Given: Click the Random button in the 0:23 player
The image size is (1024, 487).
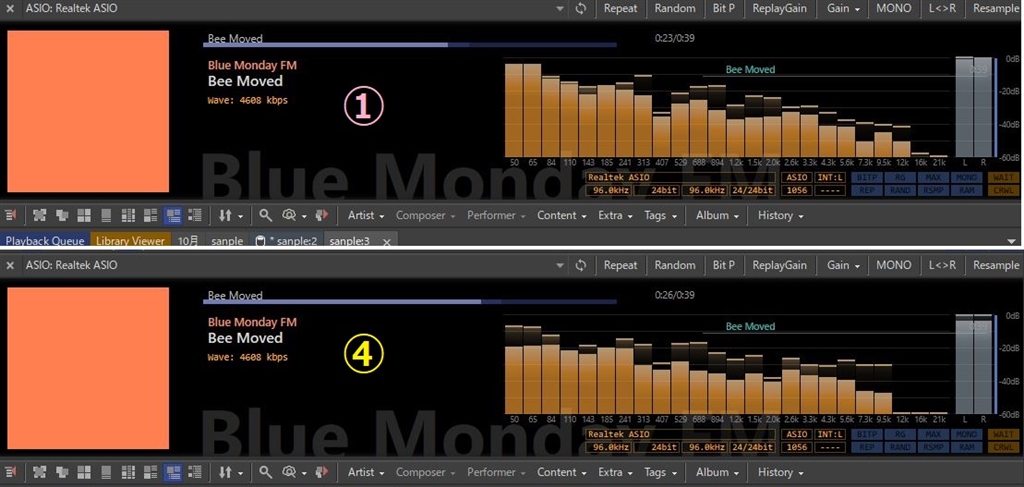Looking at the screenshot, I should point(675,8).
